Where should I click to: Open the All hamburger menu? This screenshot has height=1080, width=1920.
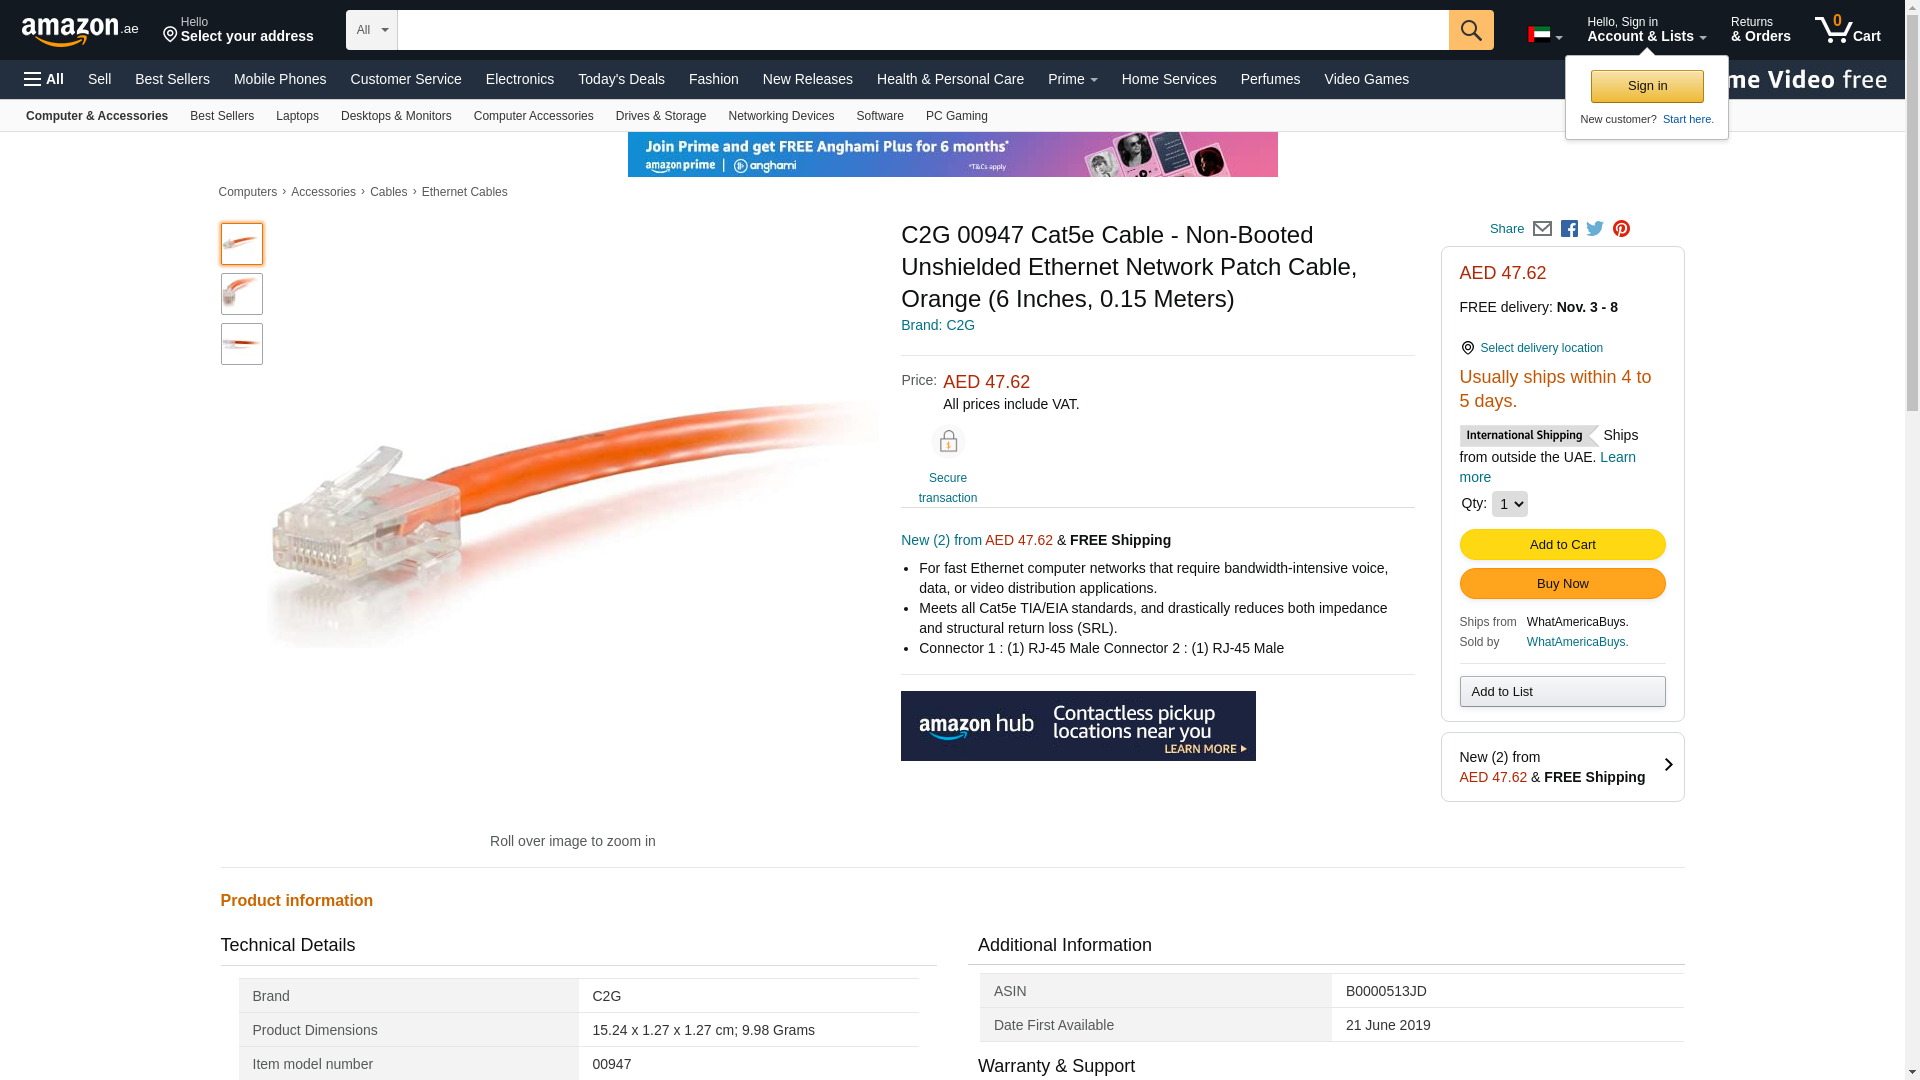click(44, 79)
